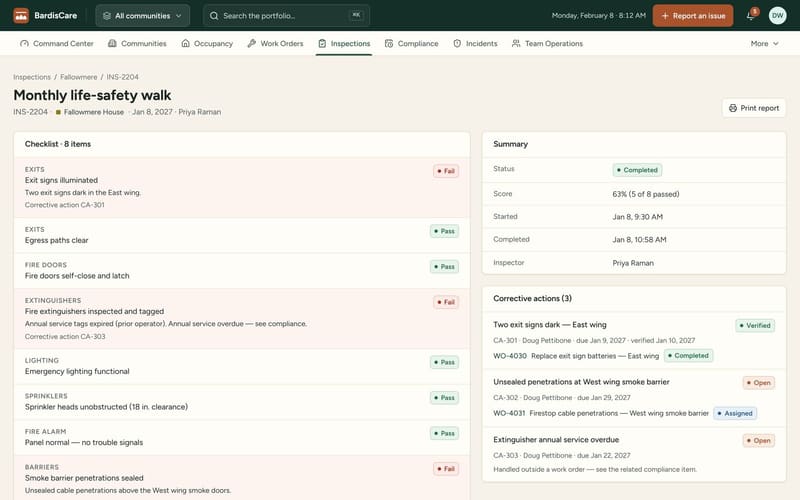Image resolution: width=800 pixels, height=500 pixels.
Task: Click the plus icon on Report an issue
Action: point(665,16)
